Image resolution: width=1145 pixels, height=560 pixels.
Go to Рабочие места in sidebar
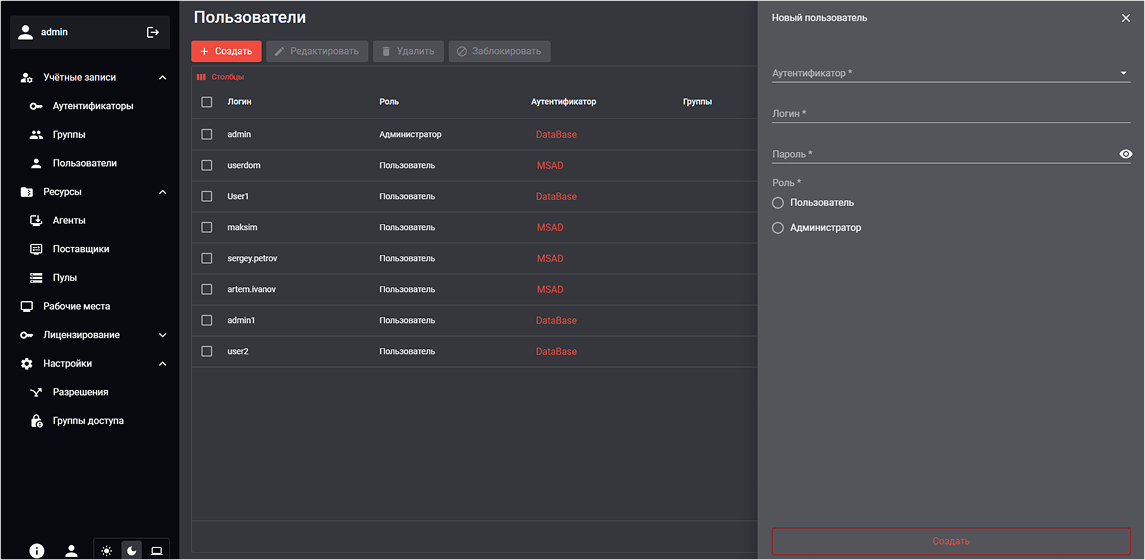76,306
